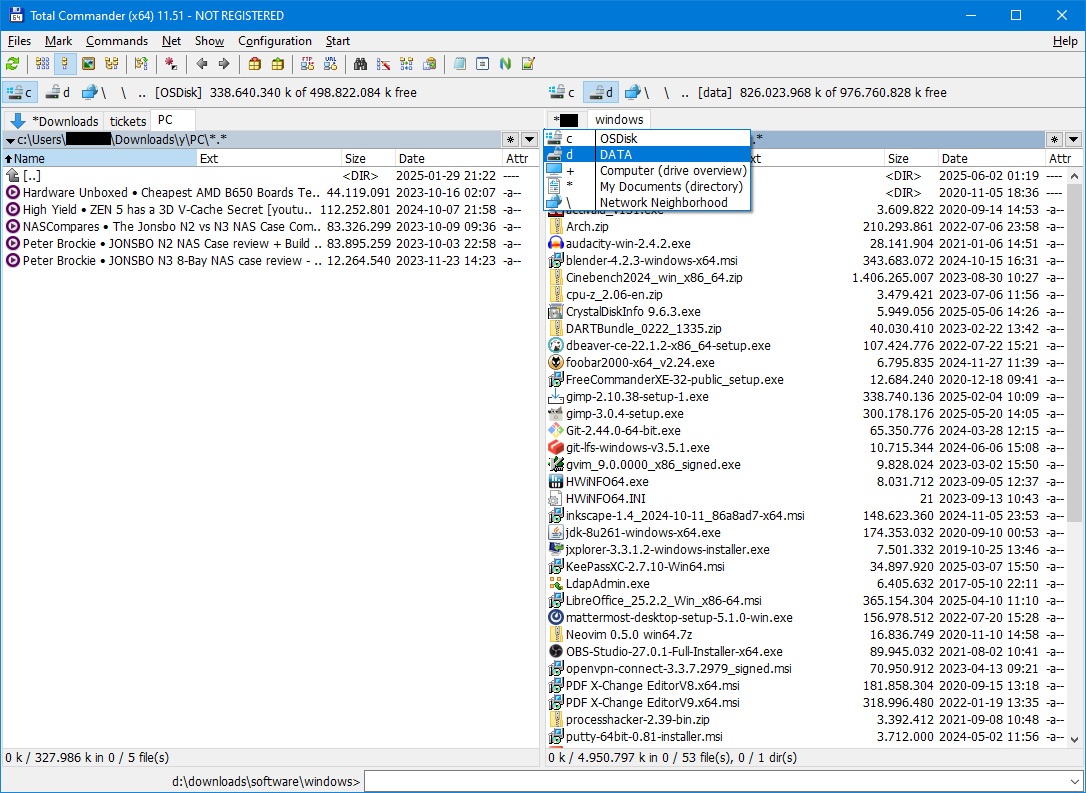Refresh the panel with the green arrows icon

coord(12,64)
